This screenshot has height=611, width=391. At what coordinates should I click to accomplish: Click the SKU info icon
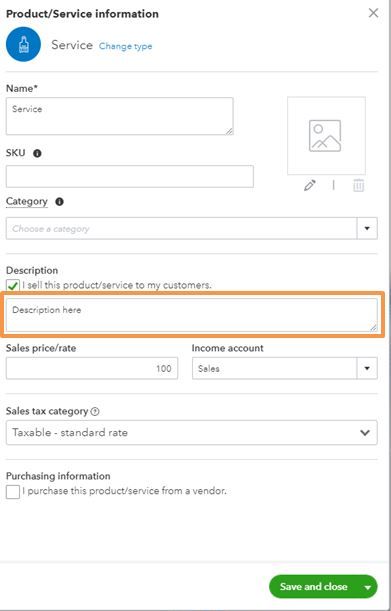point(37,153)
